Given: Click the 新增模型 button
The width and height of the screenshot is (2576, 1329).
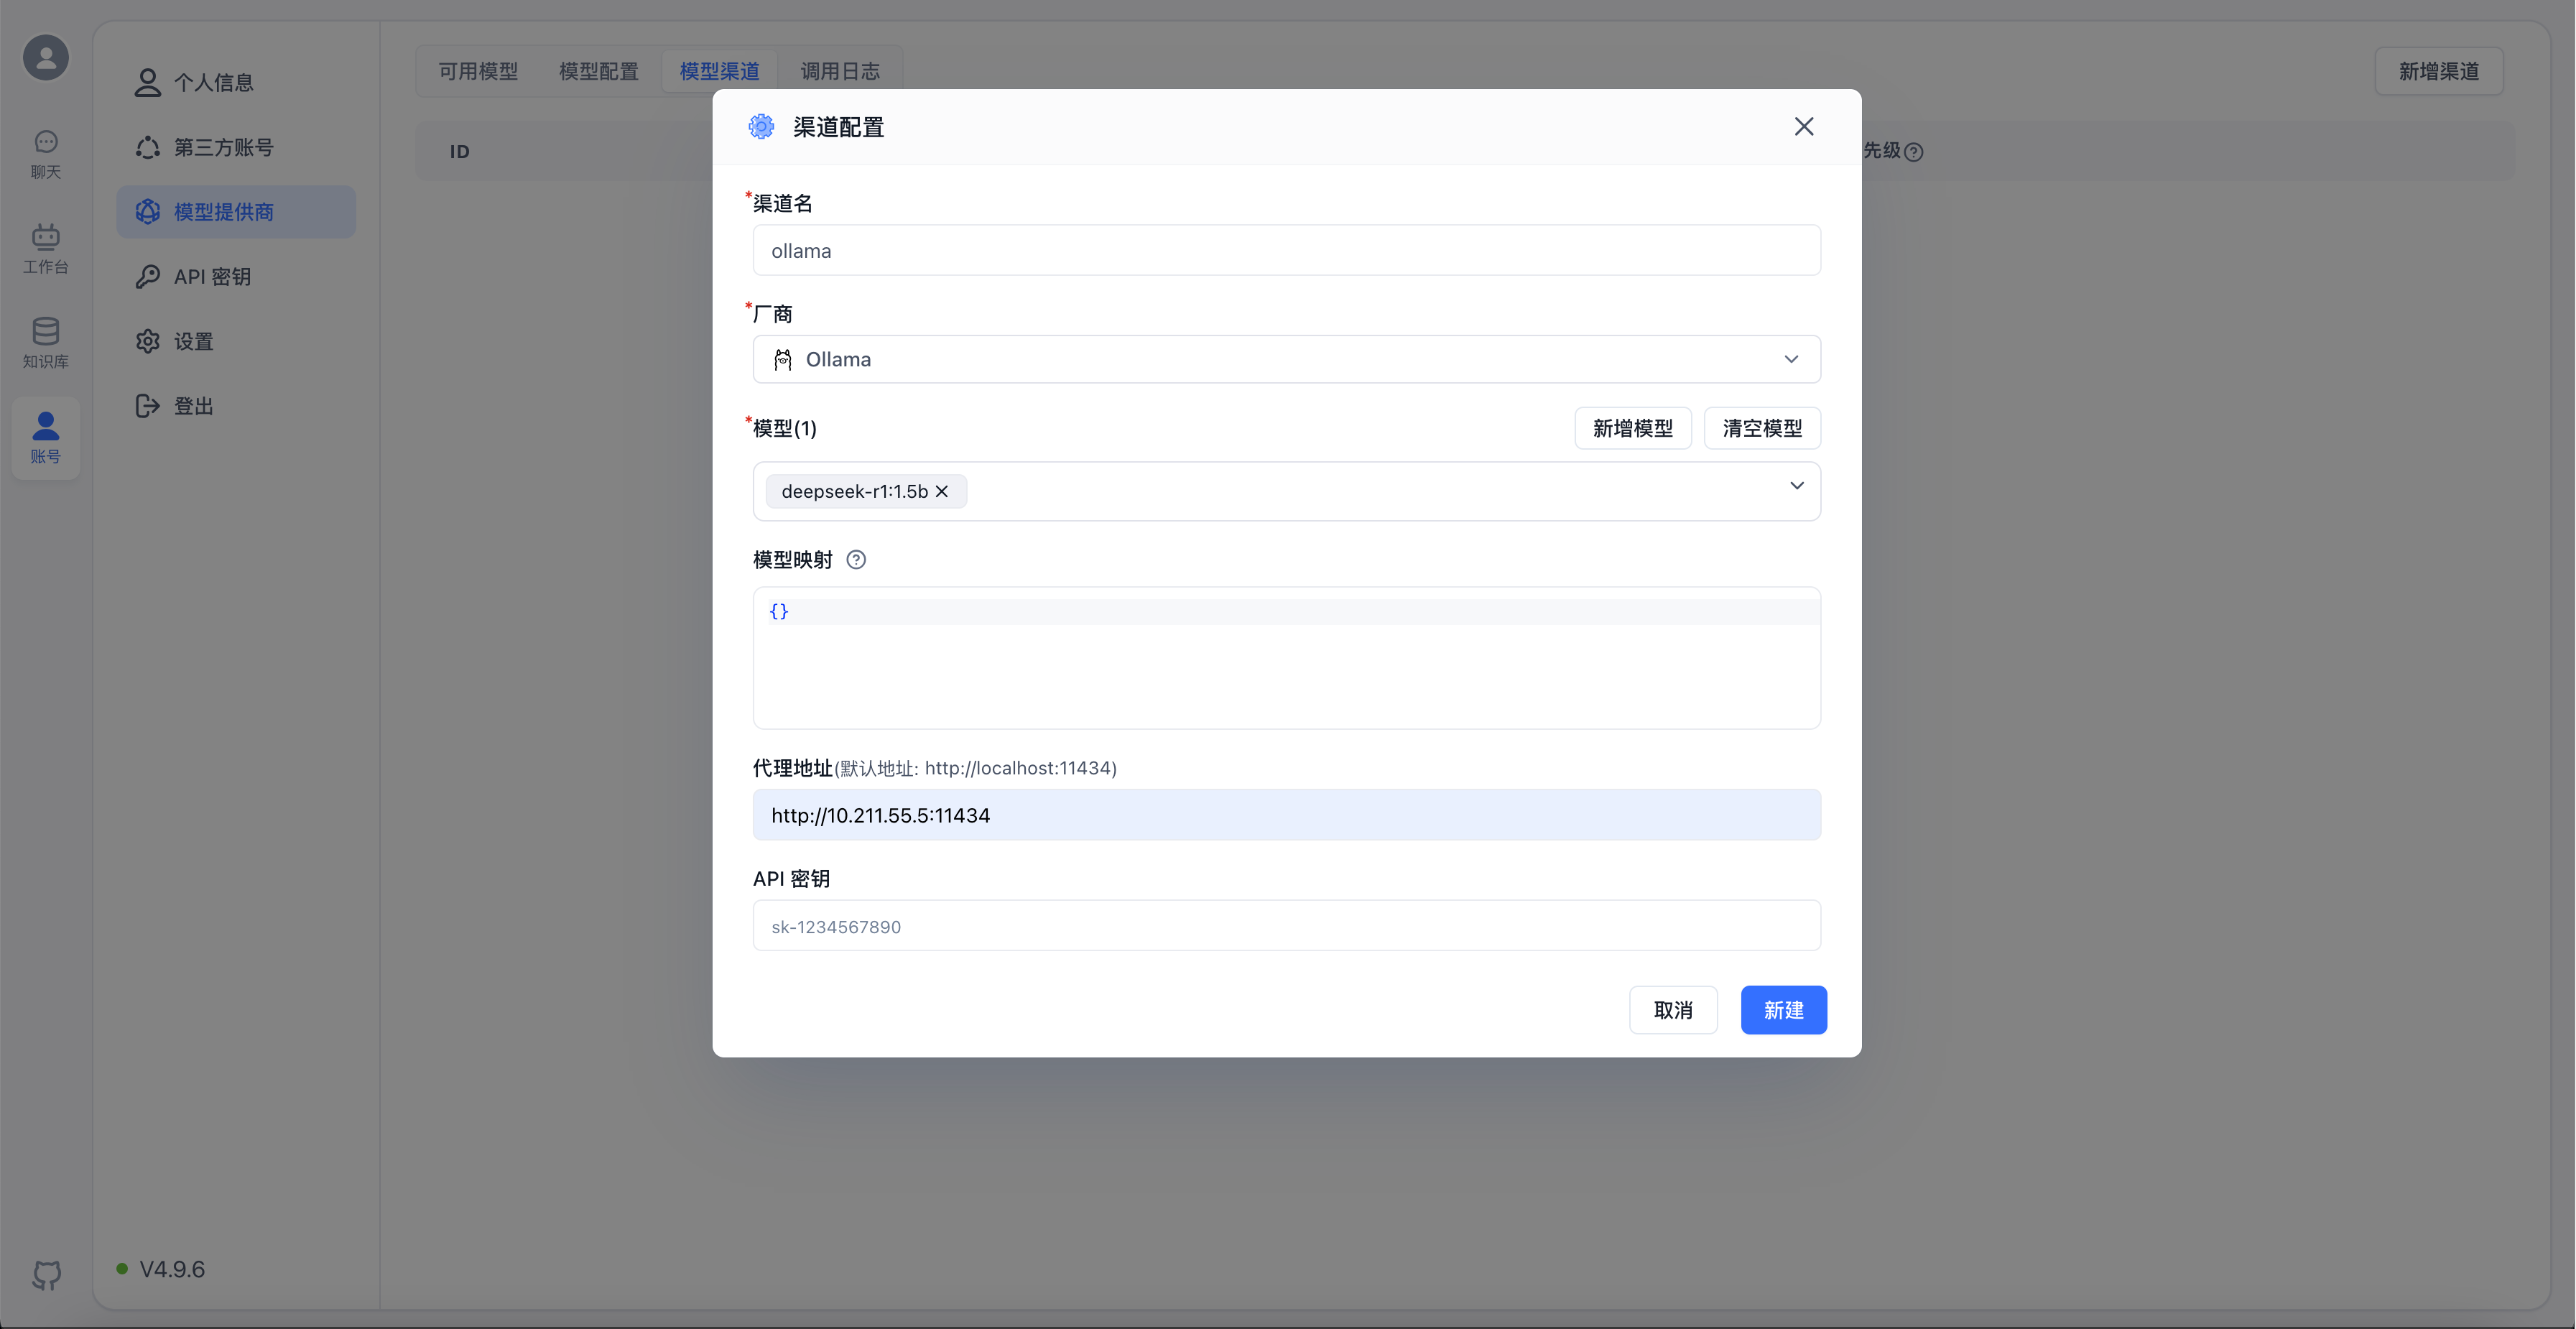Looking at the screenshot, I should pyautogui.click(x=1632, y=428).
